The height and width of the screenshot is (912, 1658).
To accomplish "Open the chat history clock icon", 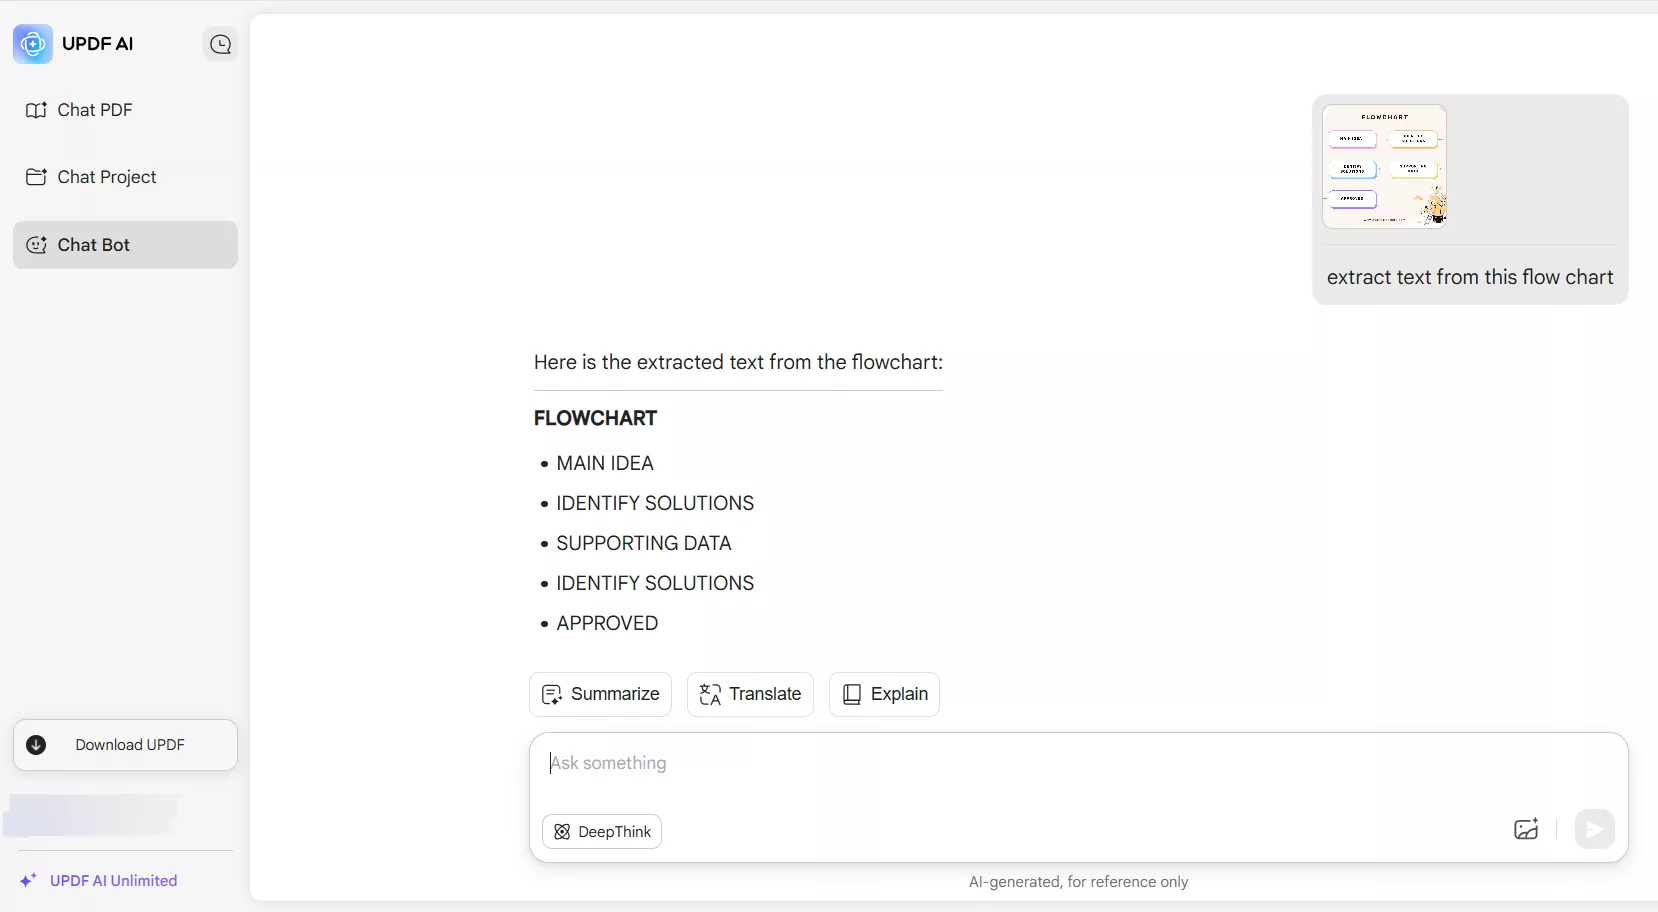I will [220, 44].
